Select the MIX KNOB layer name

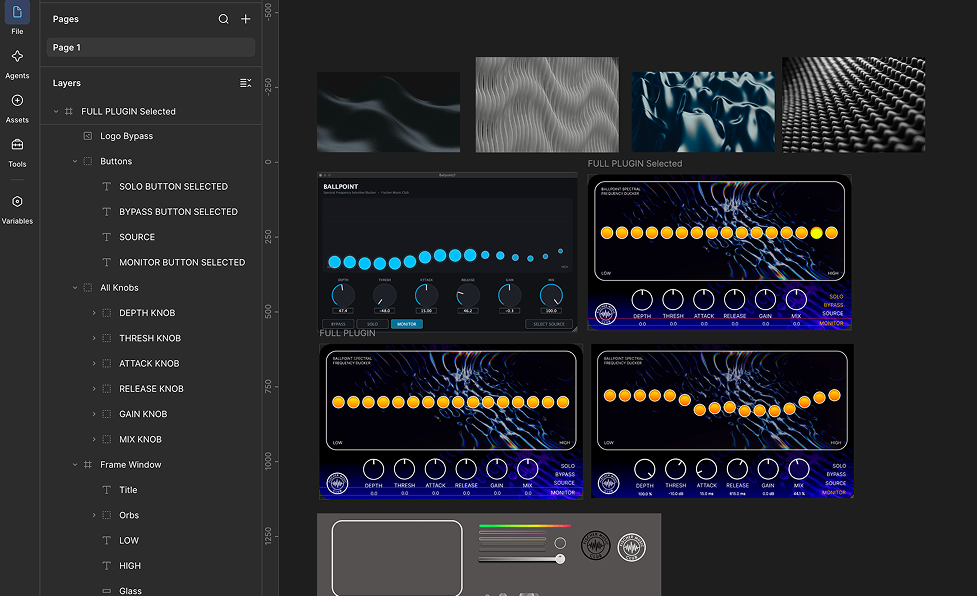140,439
